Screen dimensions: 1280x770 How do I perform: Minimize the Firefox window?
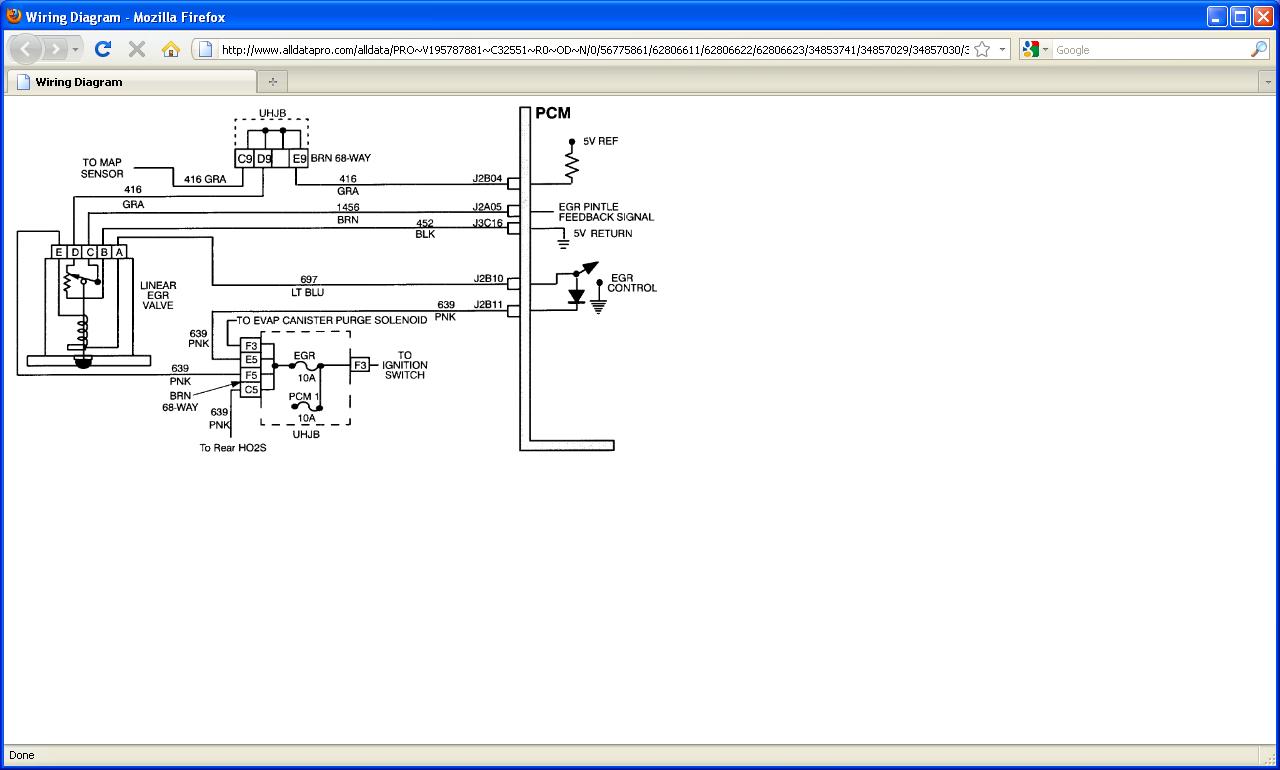(x=1217, y=17)
